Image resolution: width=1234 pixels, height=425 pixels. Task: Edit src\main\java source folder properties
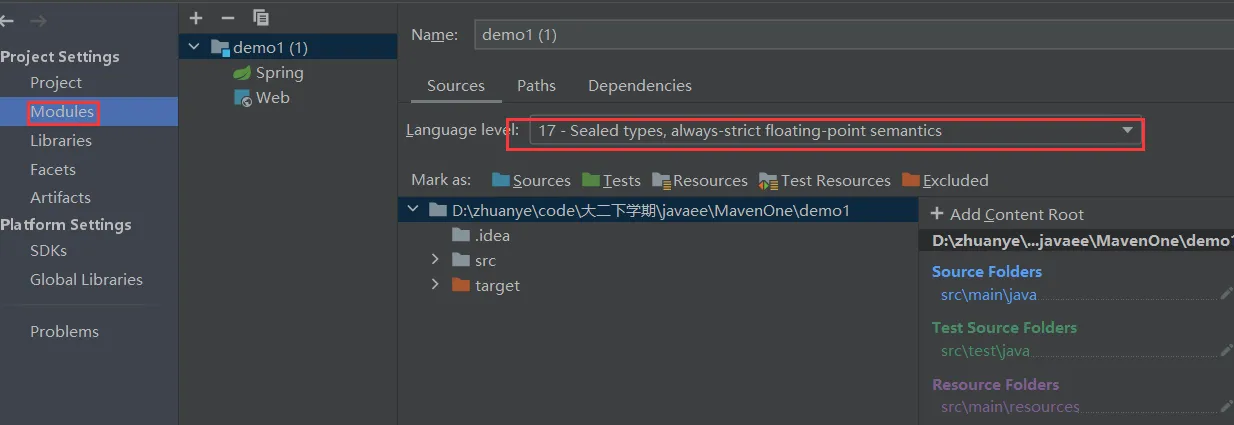point(1226,294)
